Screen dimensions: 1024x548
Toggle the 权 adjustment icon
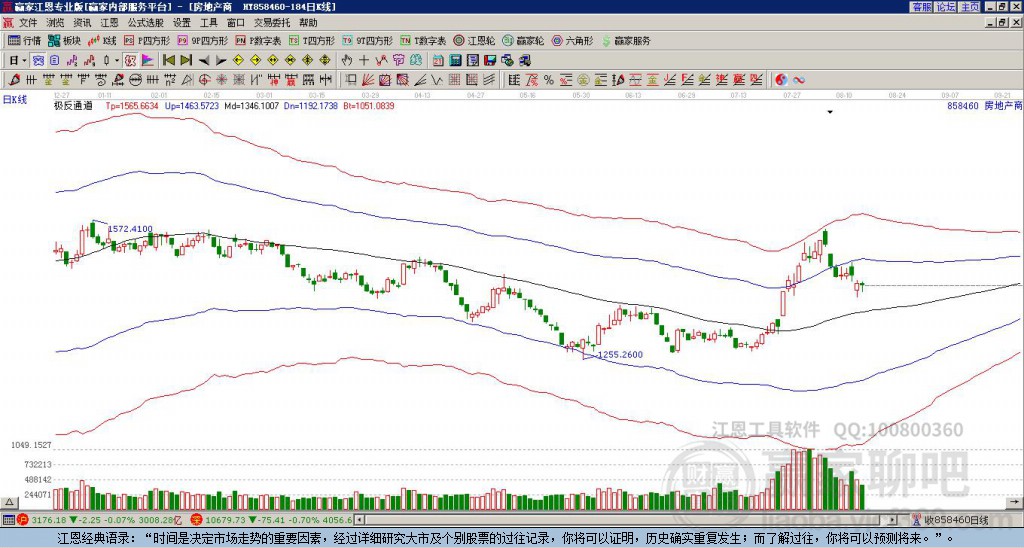tap(130, 60)
